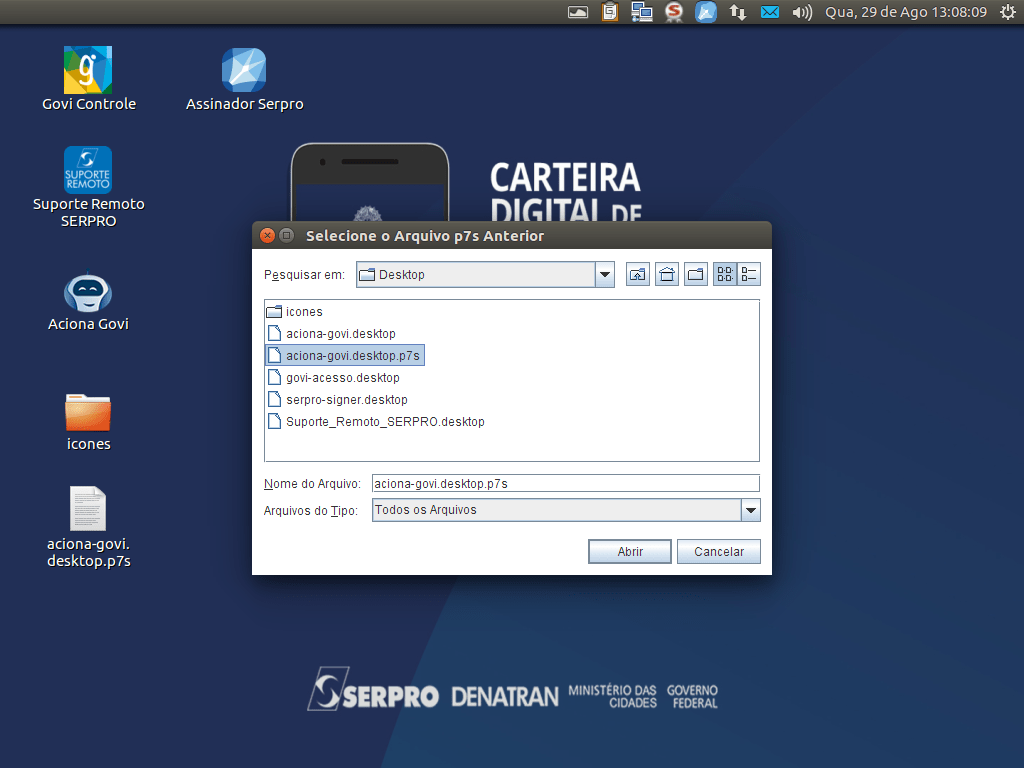Open the sound volume indicator
Image resolution: width=1024 pixels, height=768 pixels.
click(802, 12)
